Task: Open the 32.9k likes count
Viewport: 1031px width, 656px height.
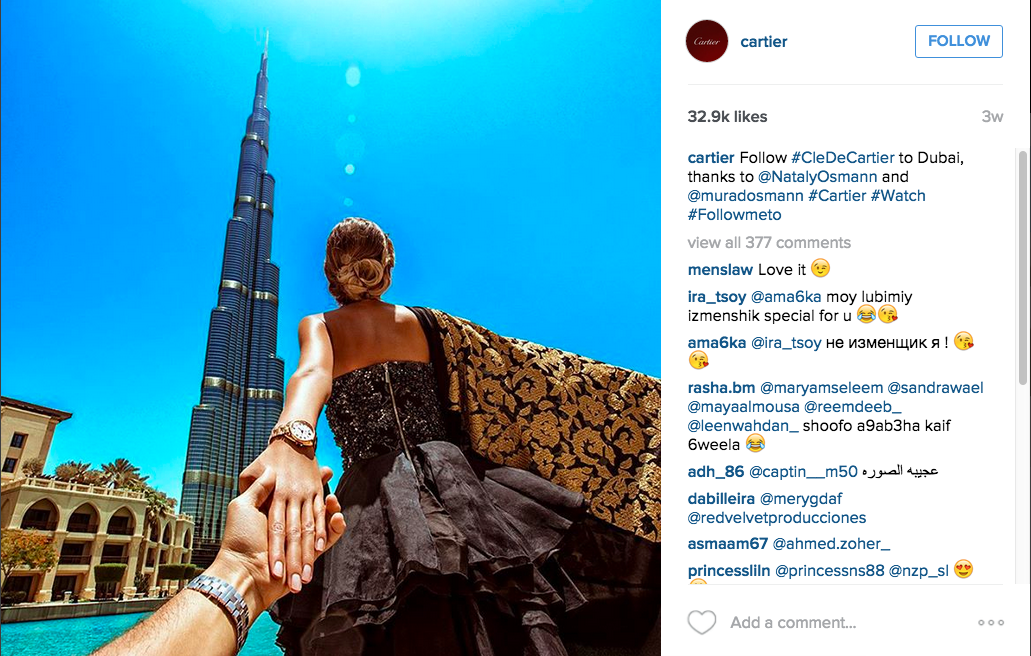Action: coord(727,117)
